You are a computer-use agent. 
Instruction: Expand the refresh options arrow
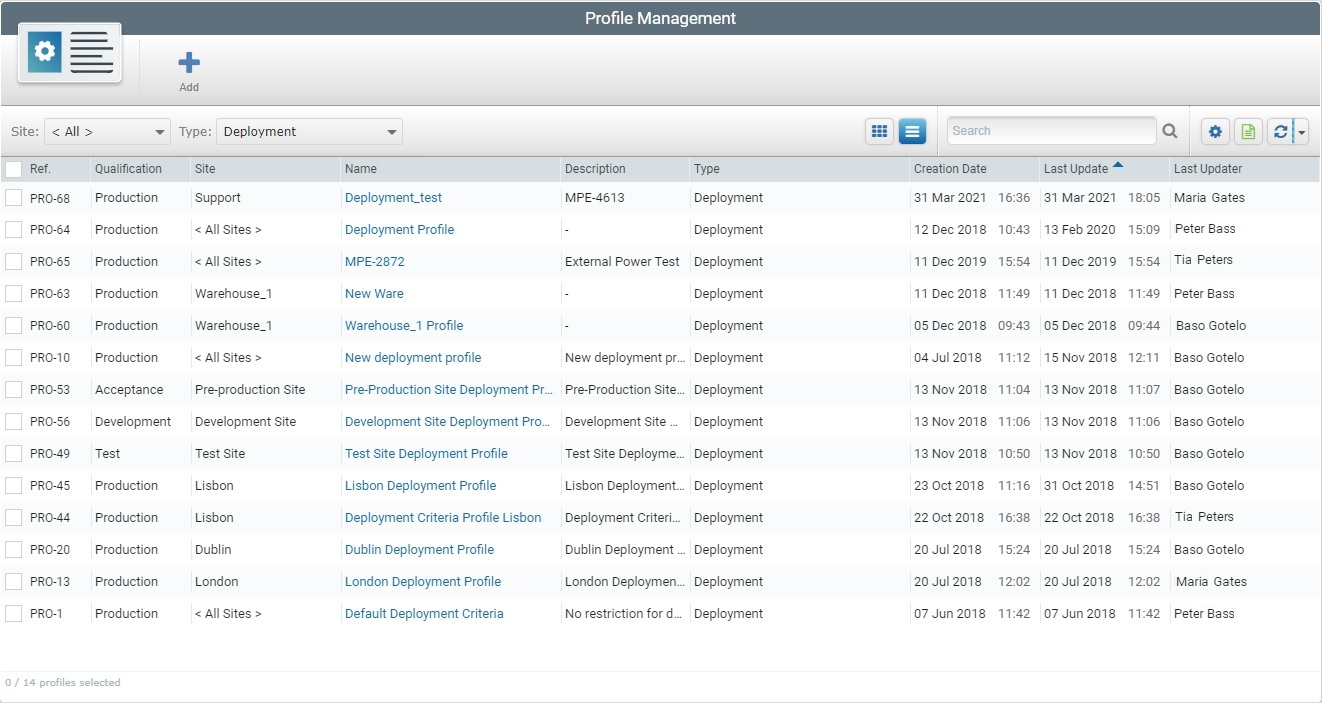1299,131
